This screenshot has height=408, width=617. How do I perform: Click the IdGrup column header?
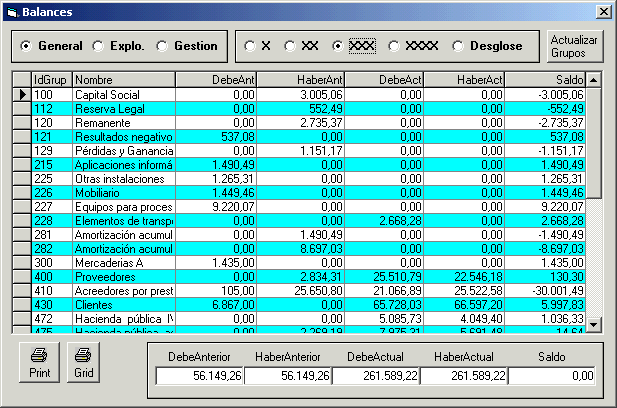(51, 79)
